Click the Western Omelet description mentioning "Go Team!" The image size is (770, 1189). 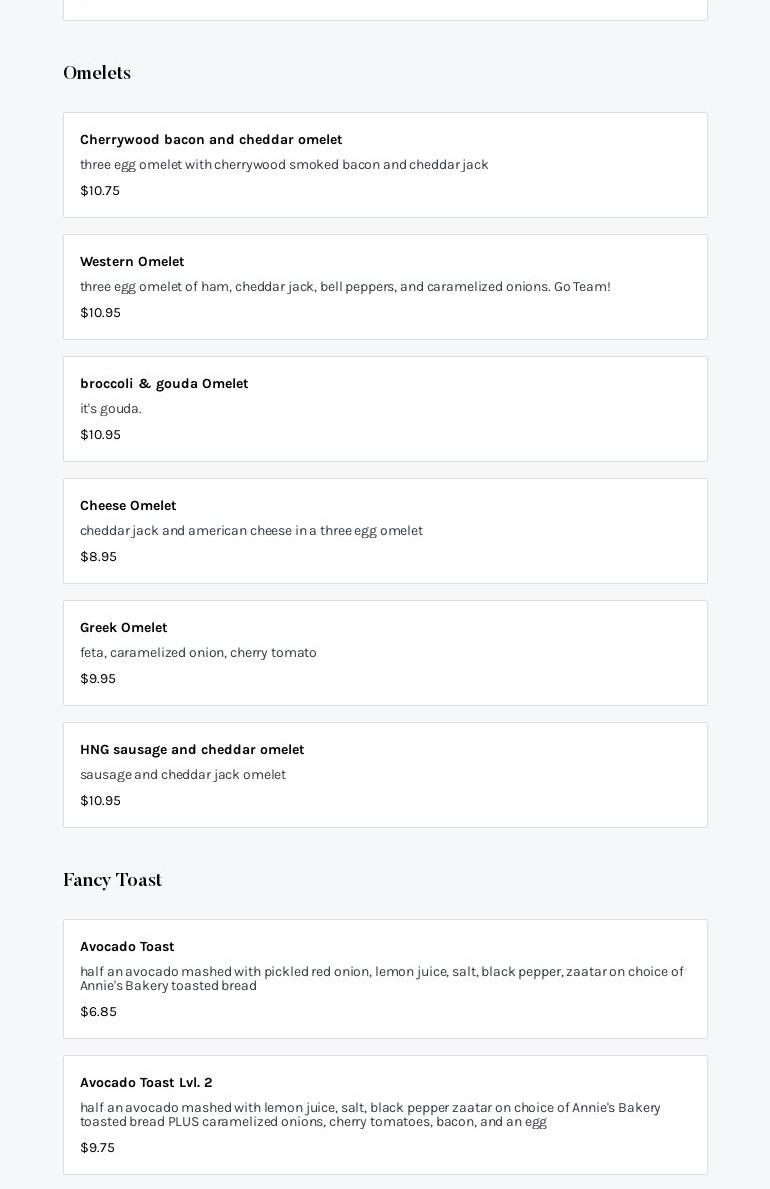pos(345,287)
